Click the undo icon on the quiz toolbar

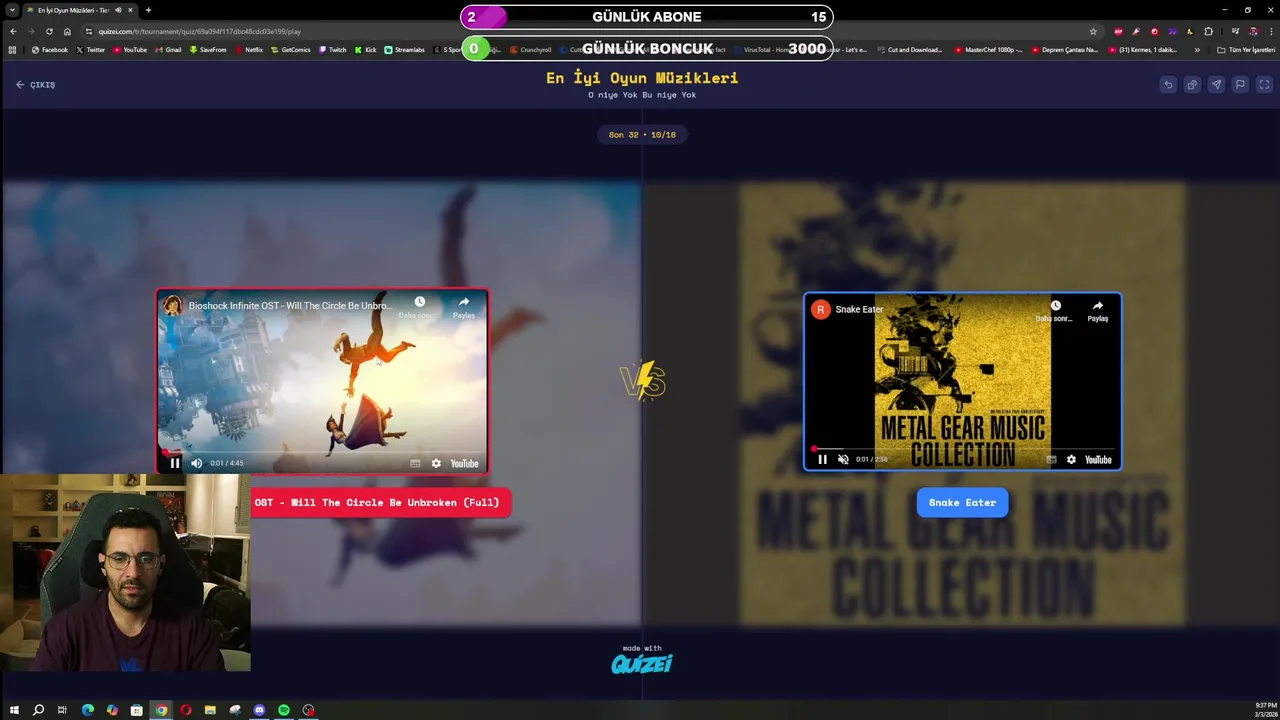(1168, 85)
